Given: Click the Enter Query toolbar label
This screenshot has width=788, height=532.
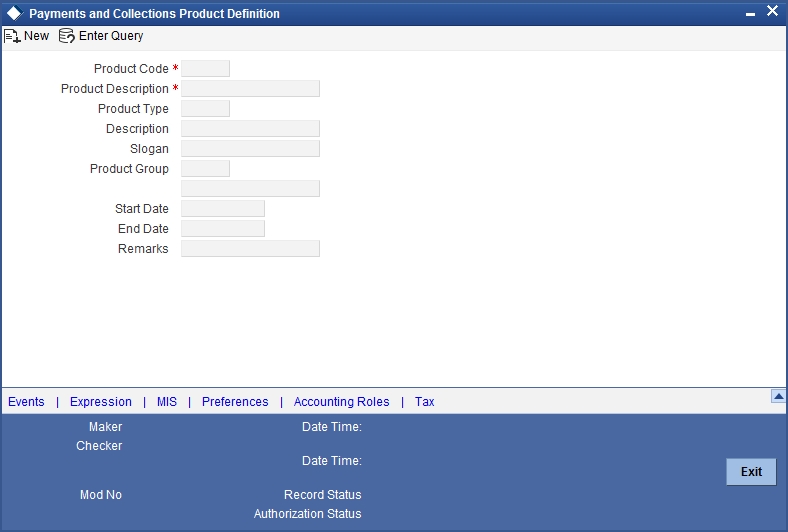Looking at the screenshot, I should (111, 36).
